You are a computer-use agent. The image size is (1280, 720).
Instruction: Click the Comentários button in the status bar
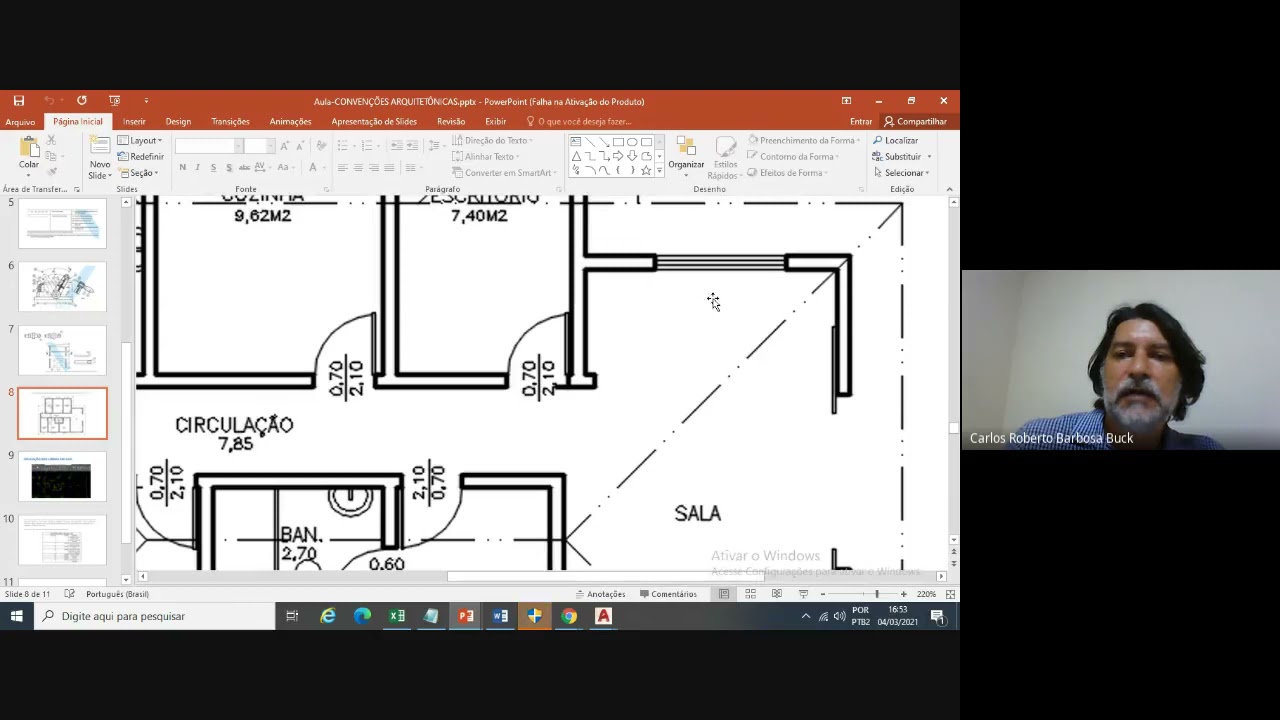667,594
